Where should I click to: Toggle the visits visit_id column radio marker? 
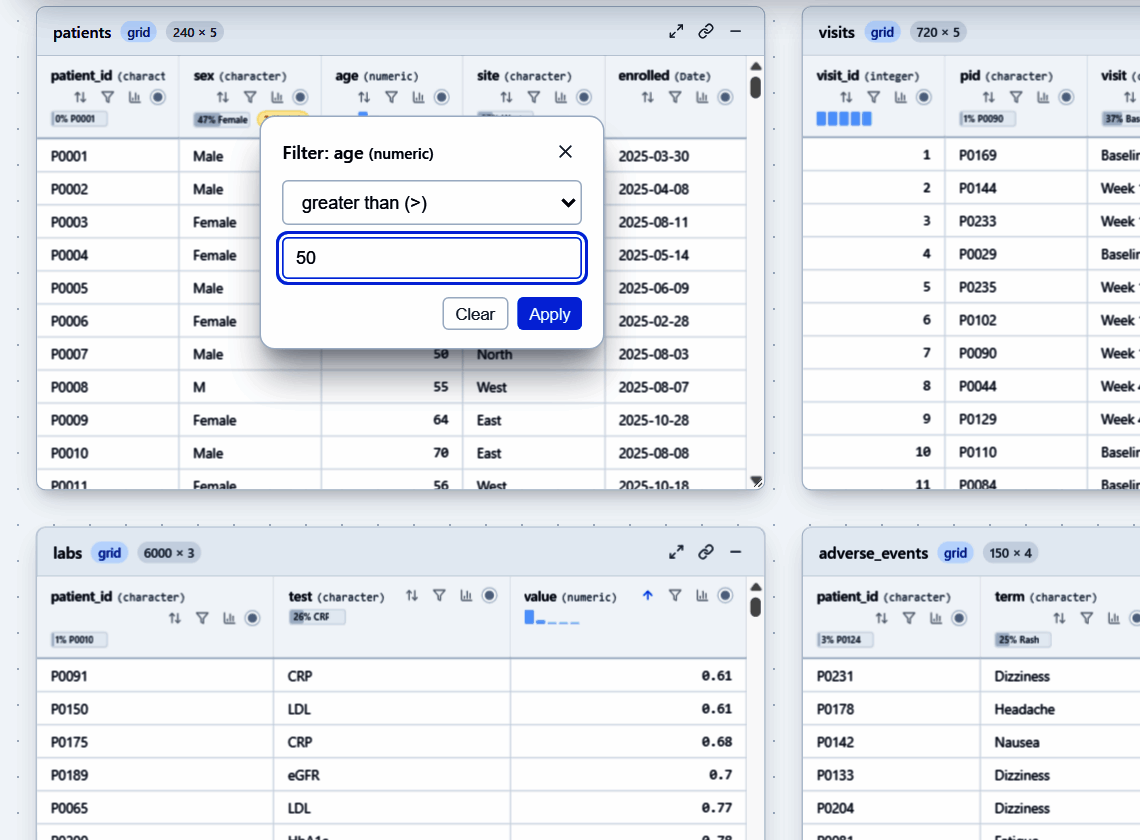pyautogui.click(x=923, y=97)
